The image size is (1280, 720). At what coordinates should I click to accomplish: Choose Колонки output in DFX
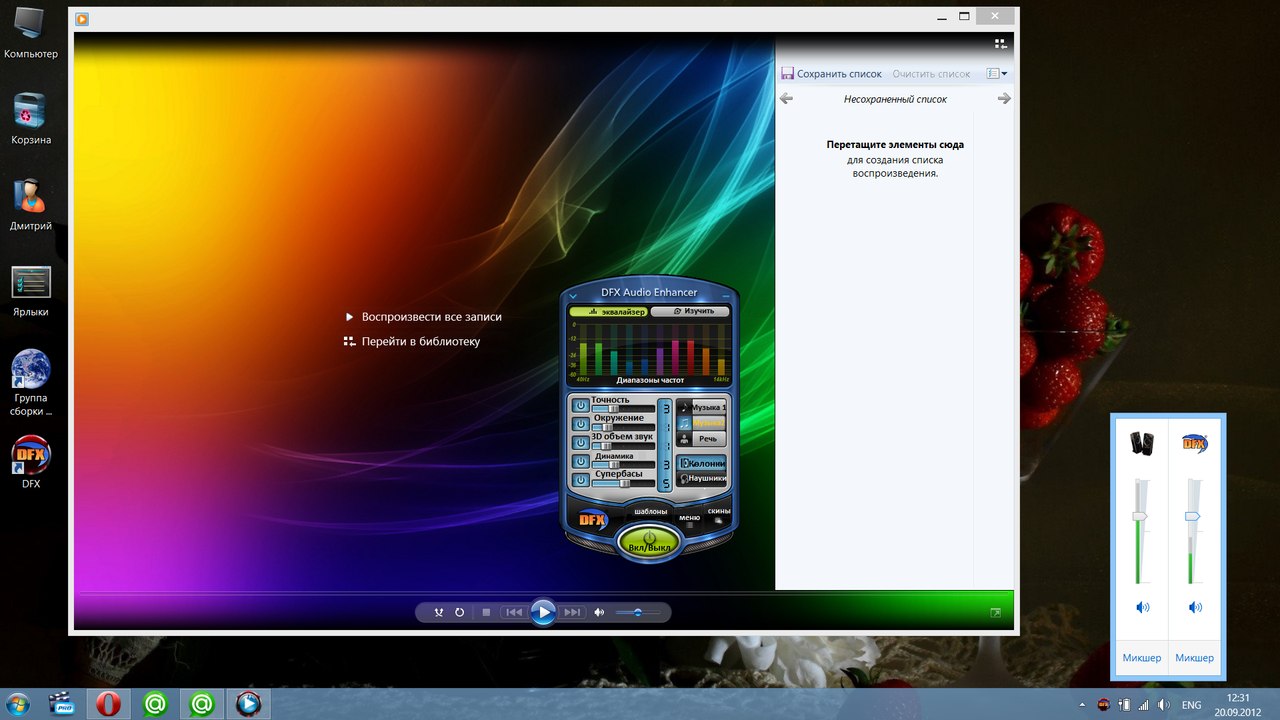(702, 464)
